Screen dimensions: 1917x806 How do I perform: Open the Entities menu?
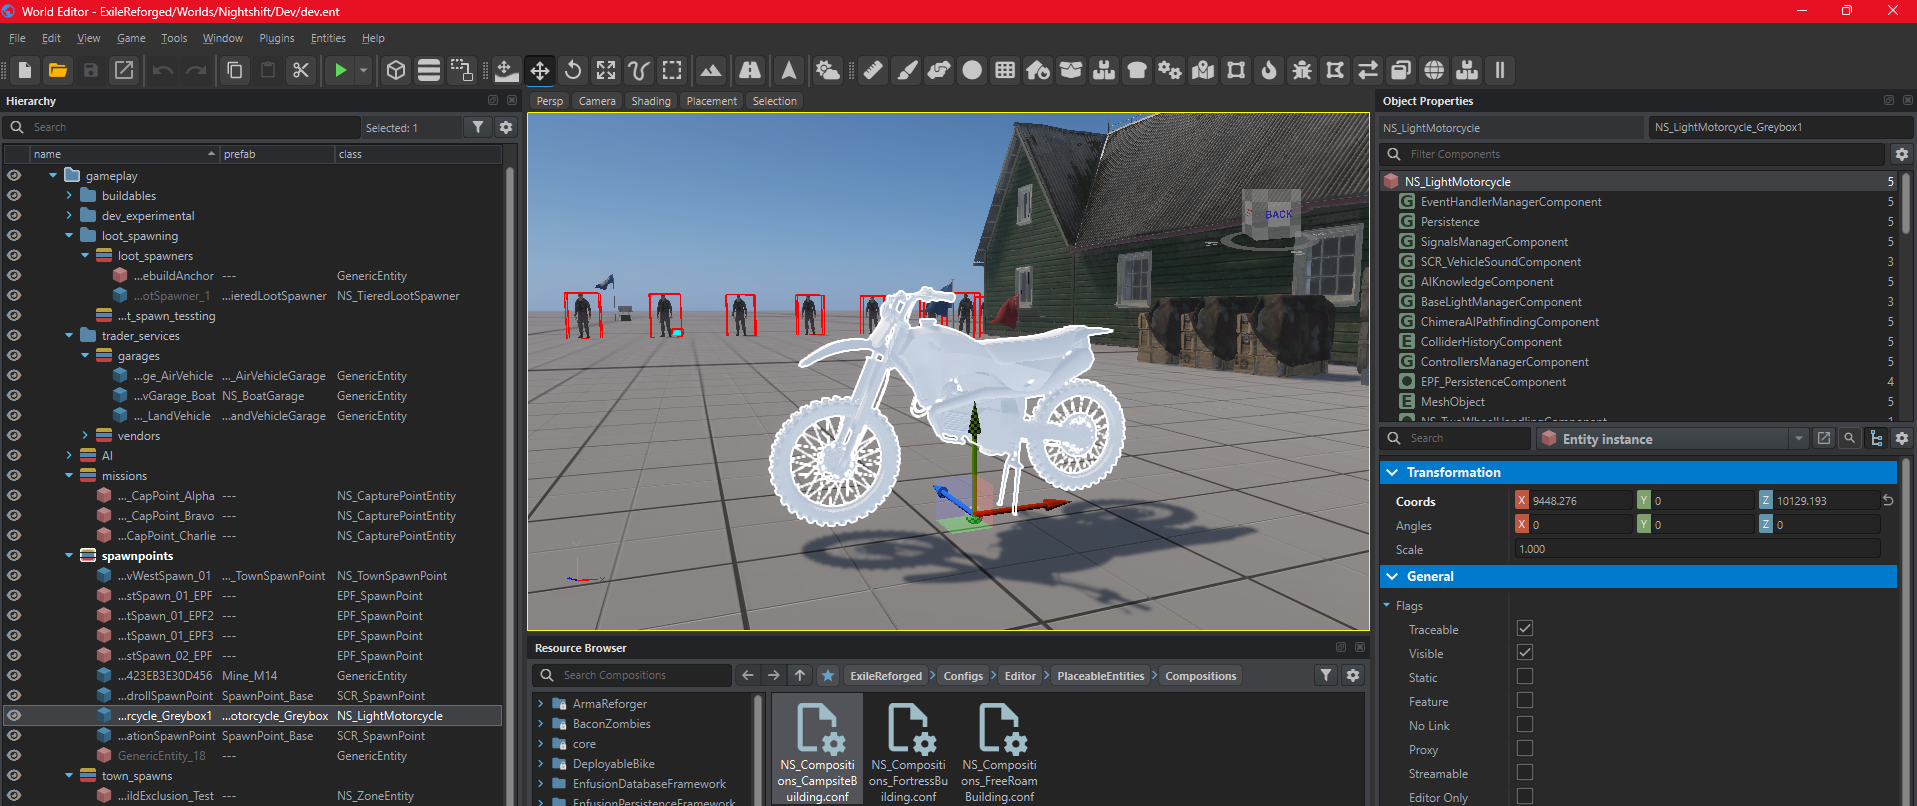328,38
